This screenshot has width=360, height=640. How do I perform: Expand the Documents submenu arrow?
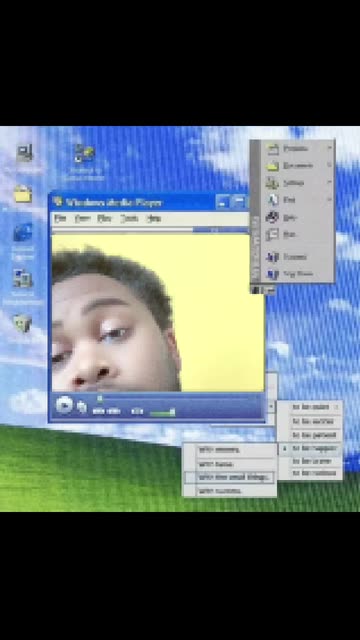click(x=329, y=165)
